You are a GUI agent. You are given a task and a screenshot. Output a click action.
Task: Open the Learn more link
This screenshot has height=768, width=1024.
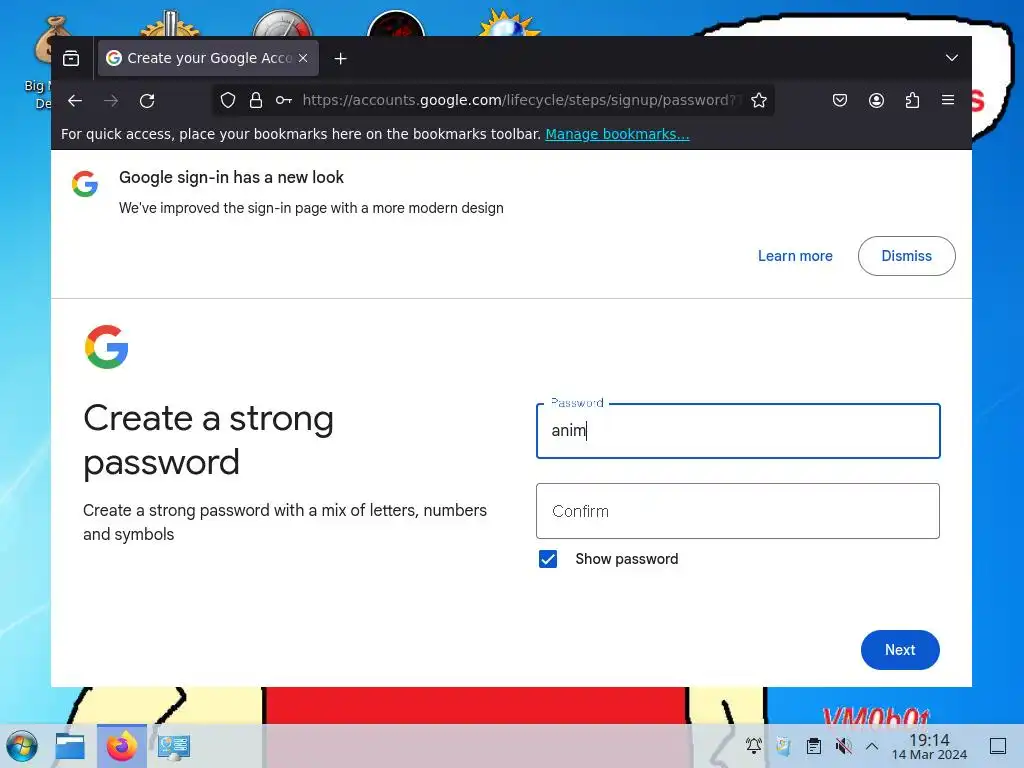pyautogui.click(x=795, y=256)
